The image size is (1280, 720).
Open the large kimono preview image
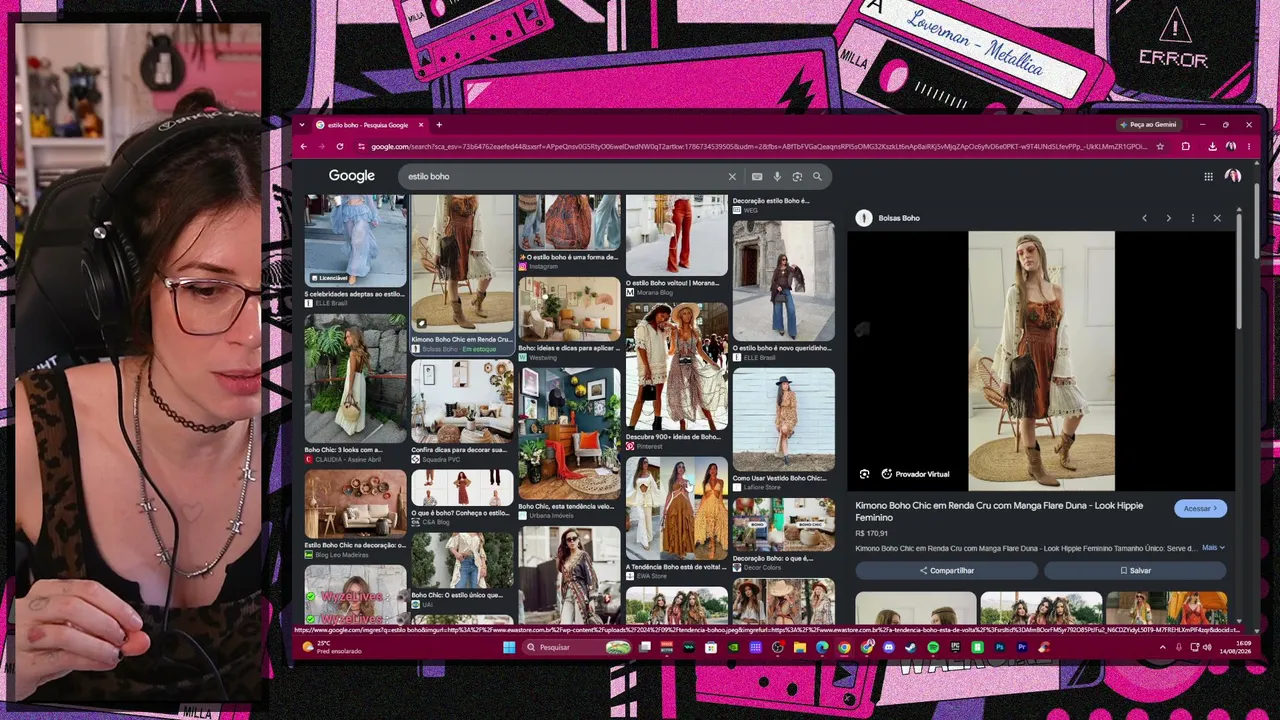pos(1041,361)
